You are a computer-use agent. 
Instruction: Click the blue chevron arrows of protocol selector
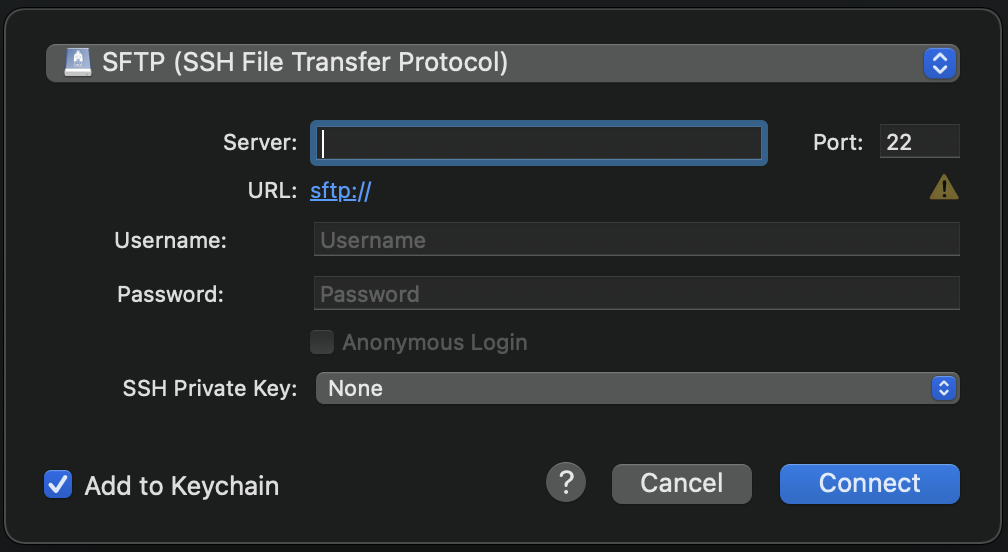(x=938, y=63)
